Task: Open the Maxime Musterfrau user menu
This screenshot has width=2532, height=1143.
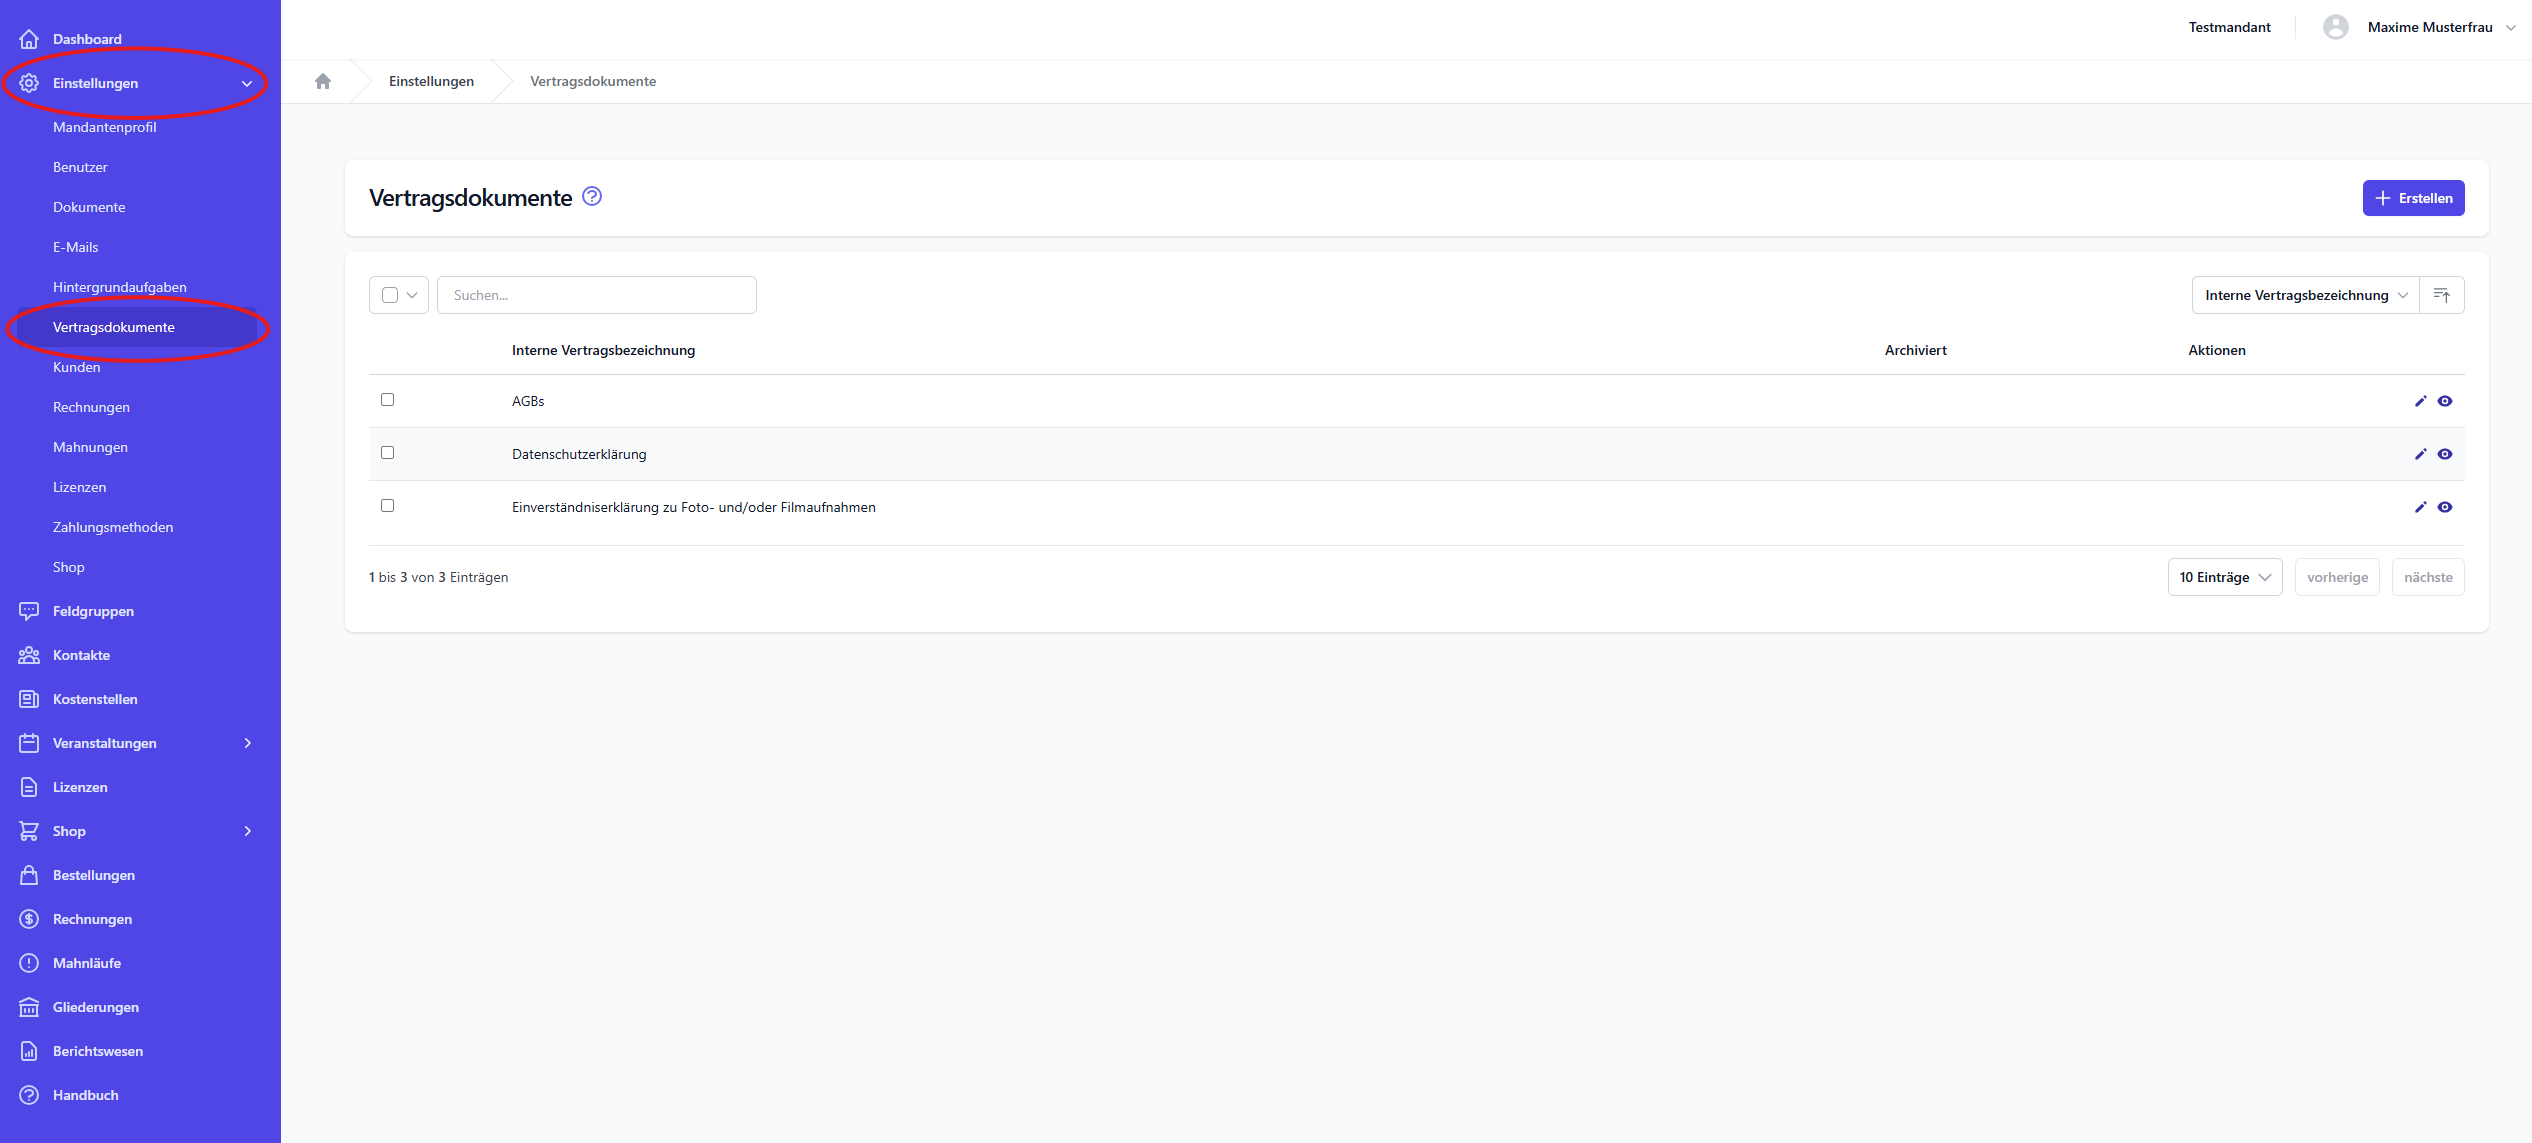Action: click(x=2442, y=27)
